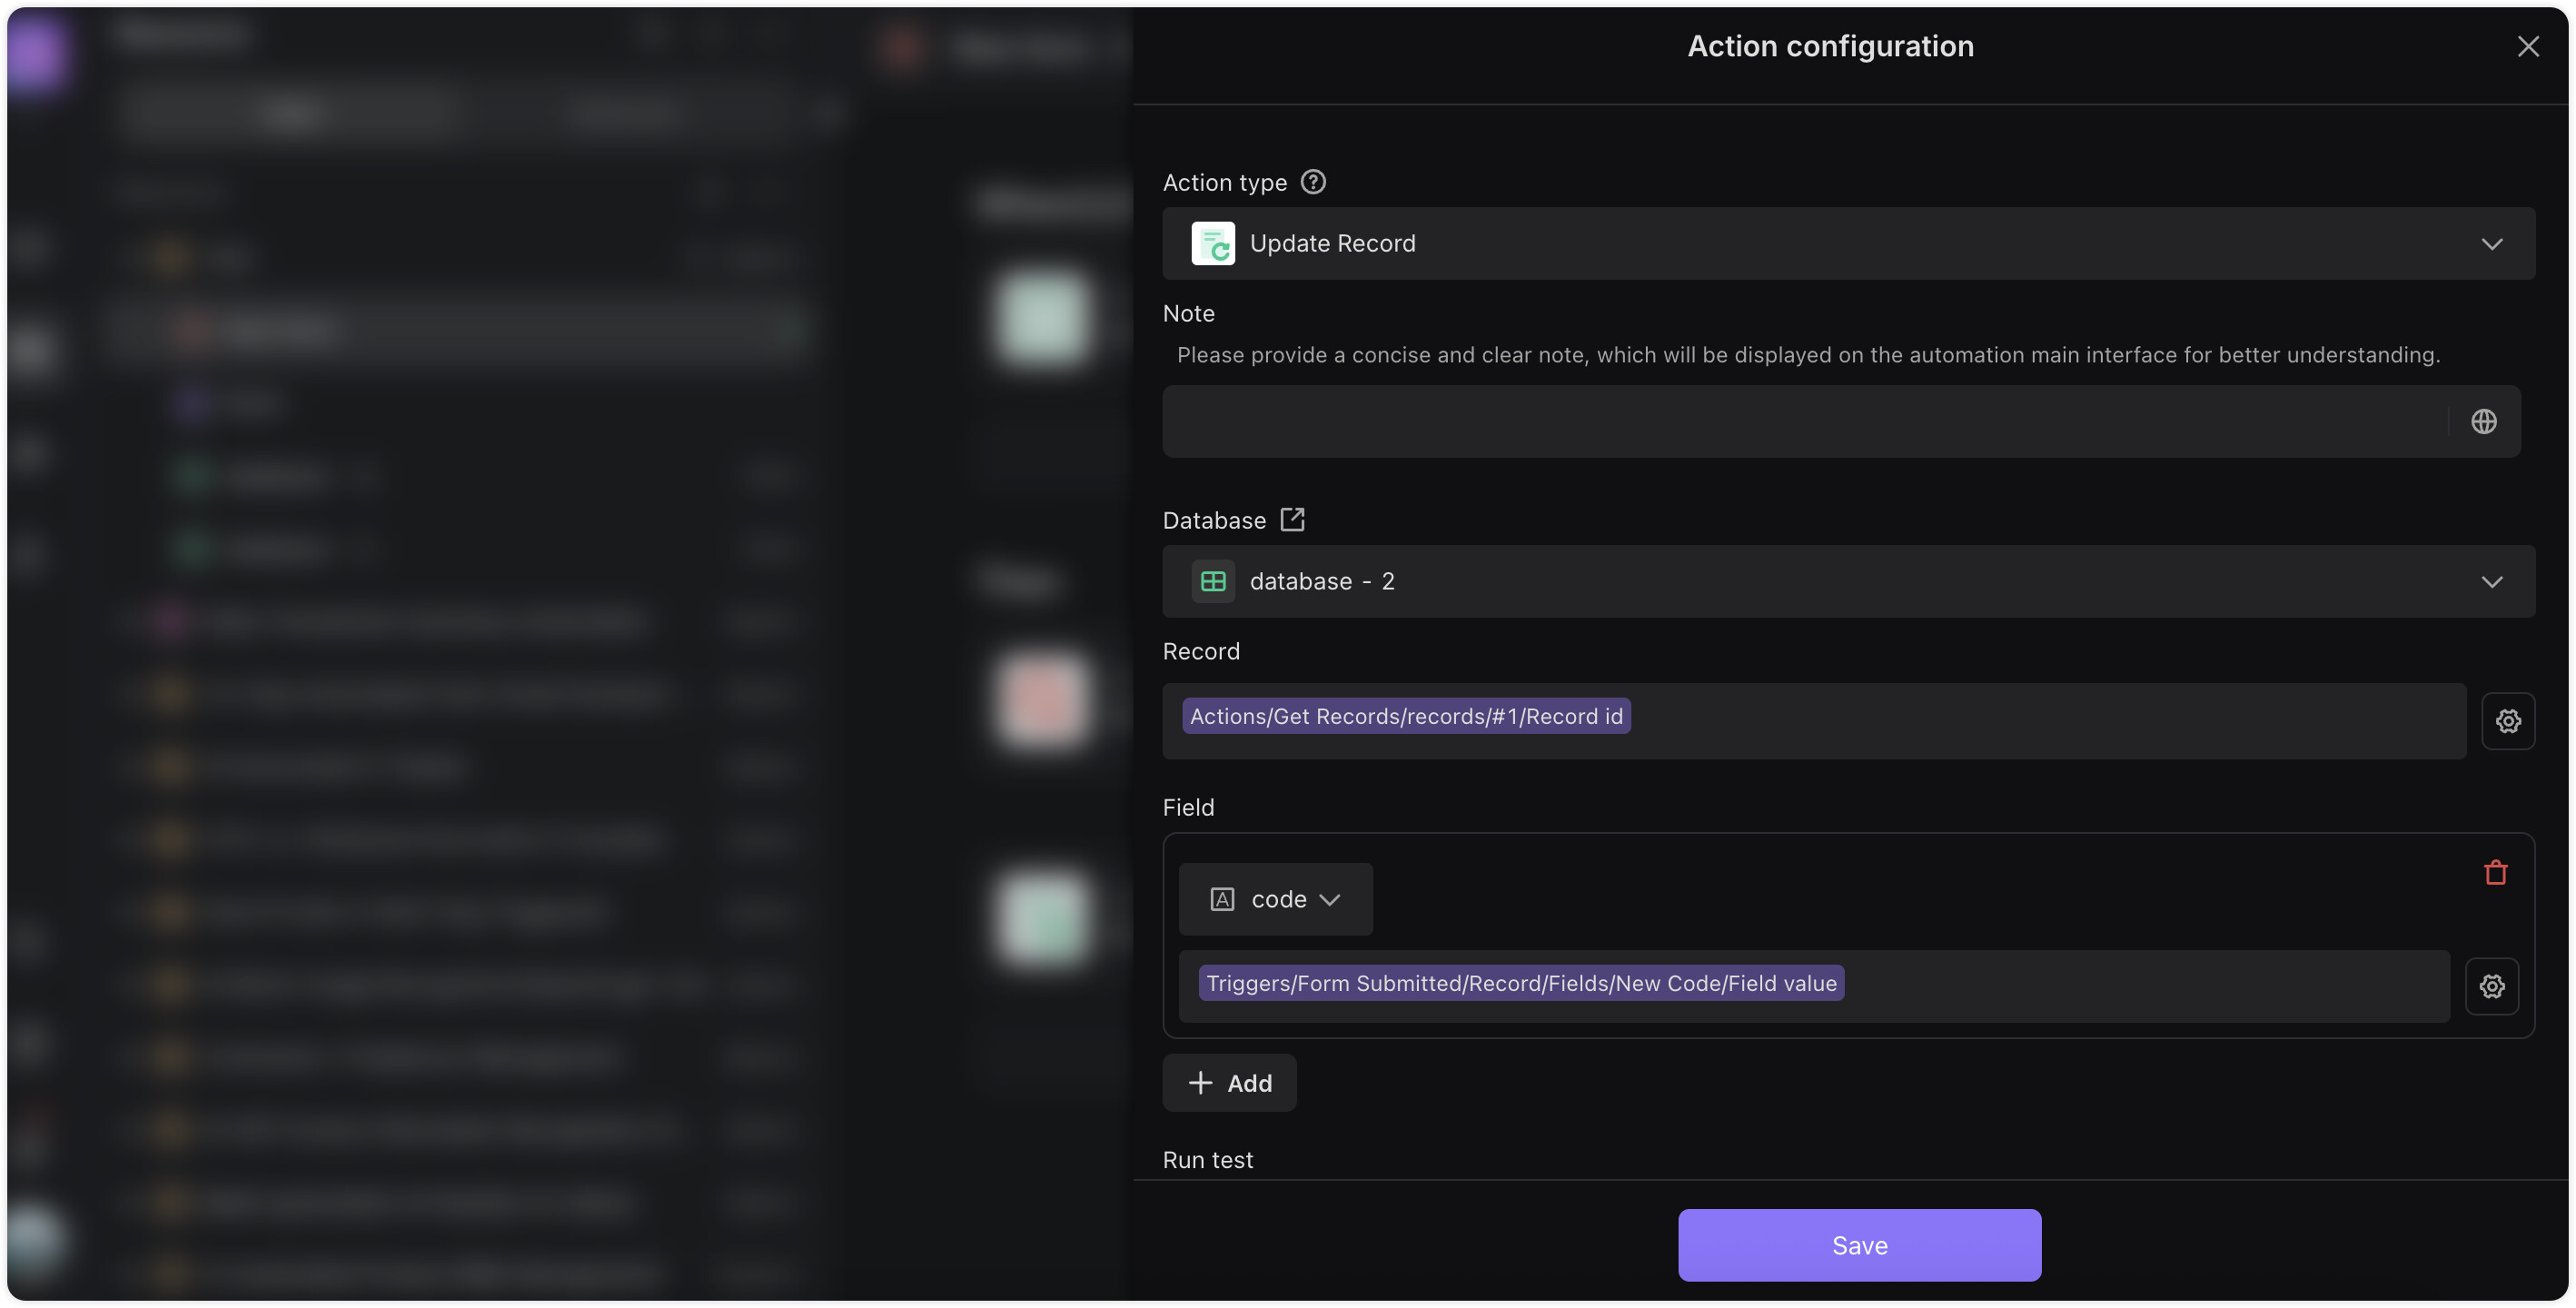This screenshot has width=2576, height=1308.
Task: Click the globe icon in Note field
Action: click(2483, 421)
